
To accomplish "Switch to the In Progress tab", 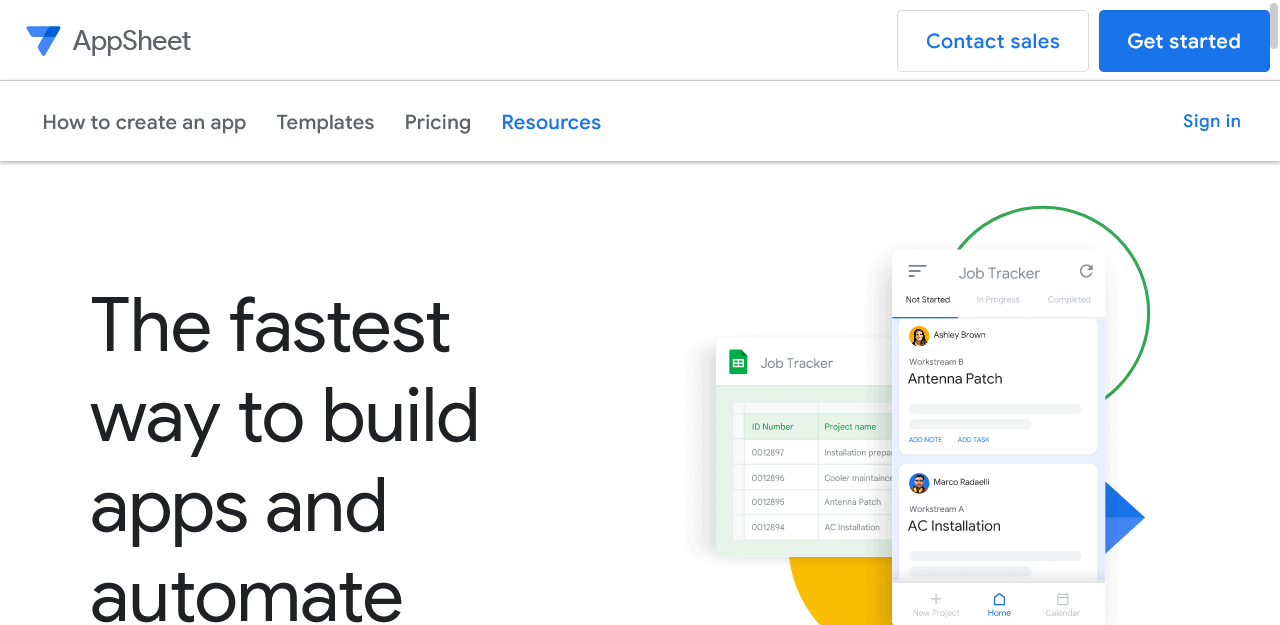I will click(x=996, y=299).
